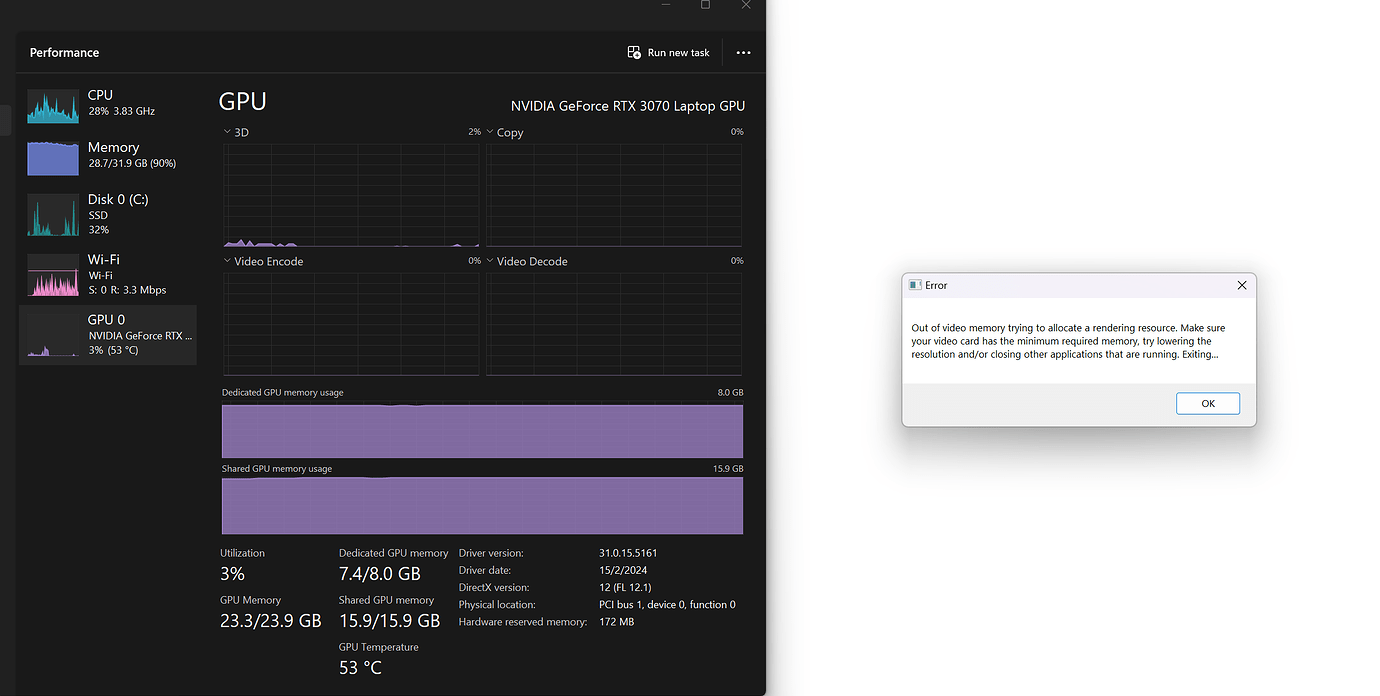
Task: Expand the Copy engine selector
Action: pos(489,131)
